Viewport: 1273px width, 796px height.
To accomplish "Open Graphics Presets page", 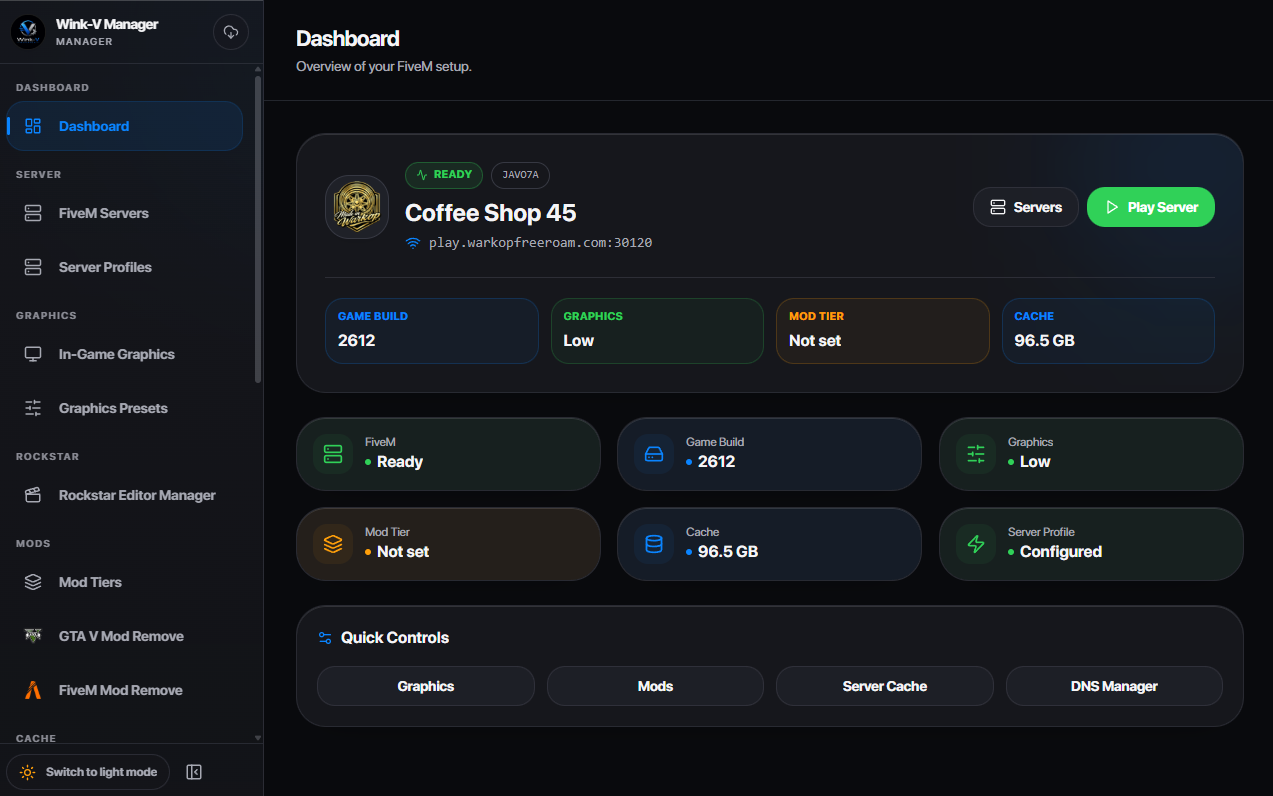I will [125, 408].
